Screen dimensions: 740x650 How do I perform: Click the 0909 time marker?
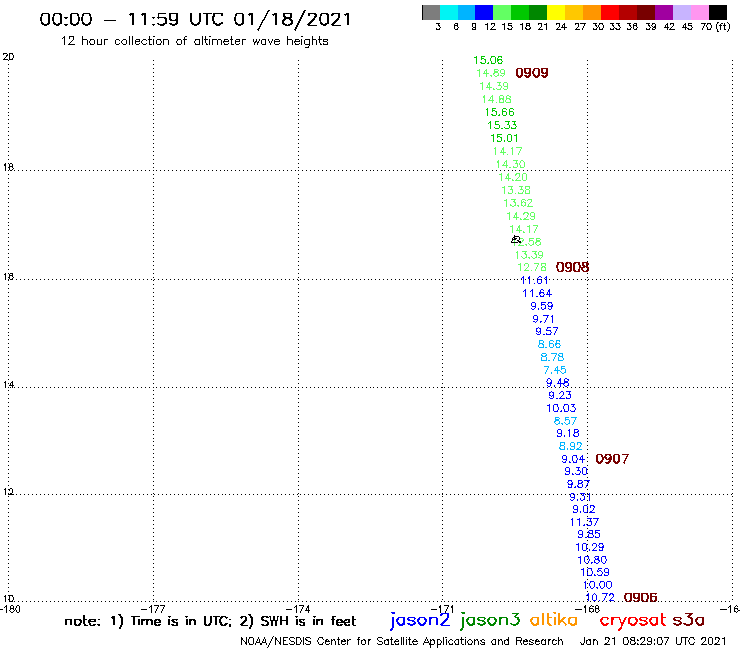pos(532,73)
